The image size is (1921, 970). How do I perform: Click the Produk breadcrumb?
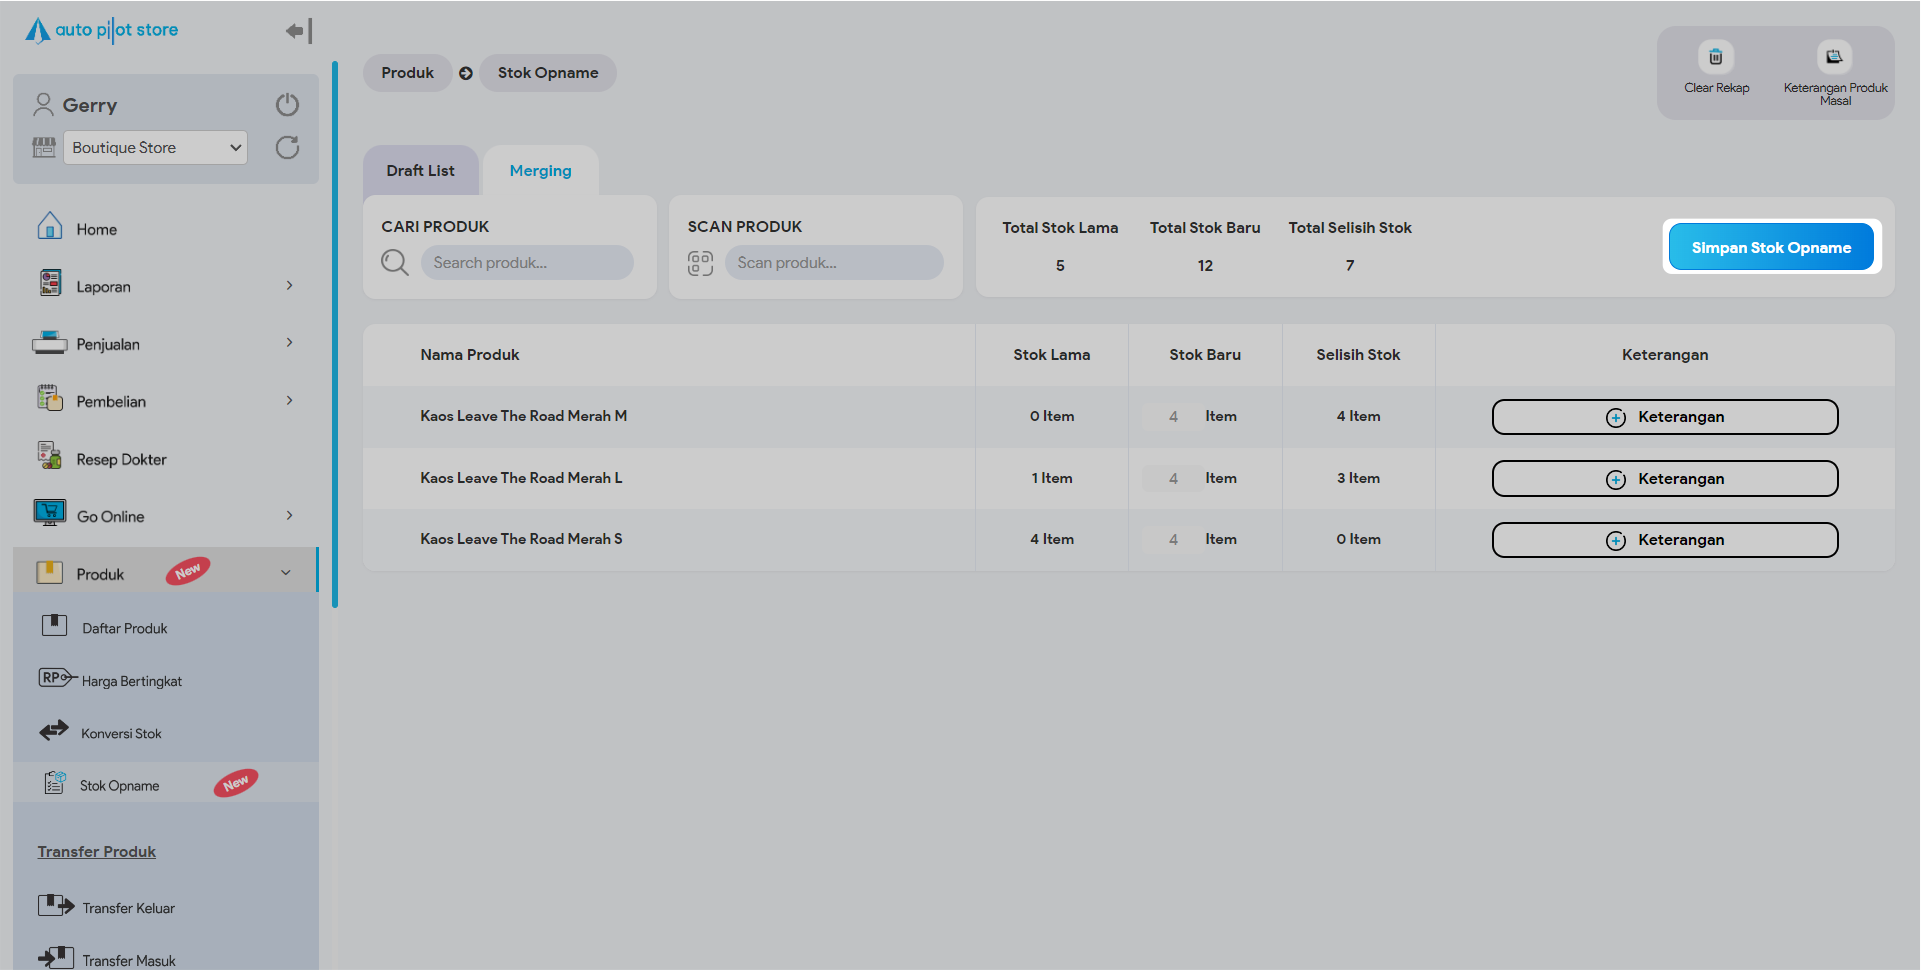point(407,73)
